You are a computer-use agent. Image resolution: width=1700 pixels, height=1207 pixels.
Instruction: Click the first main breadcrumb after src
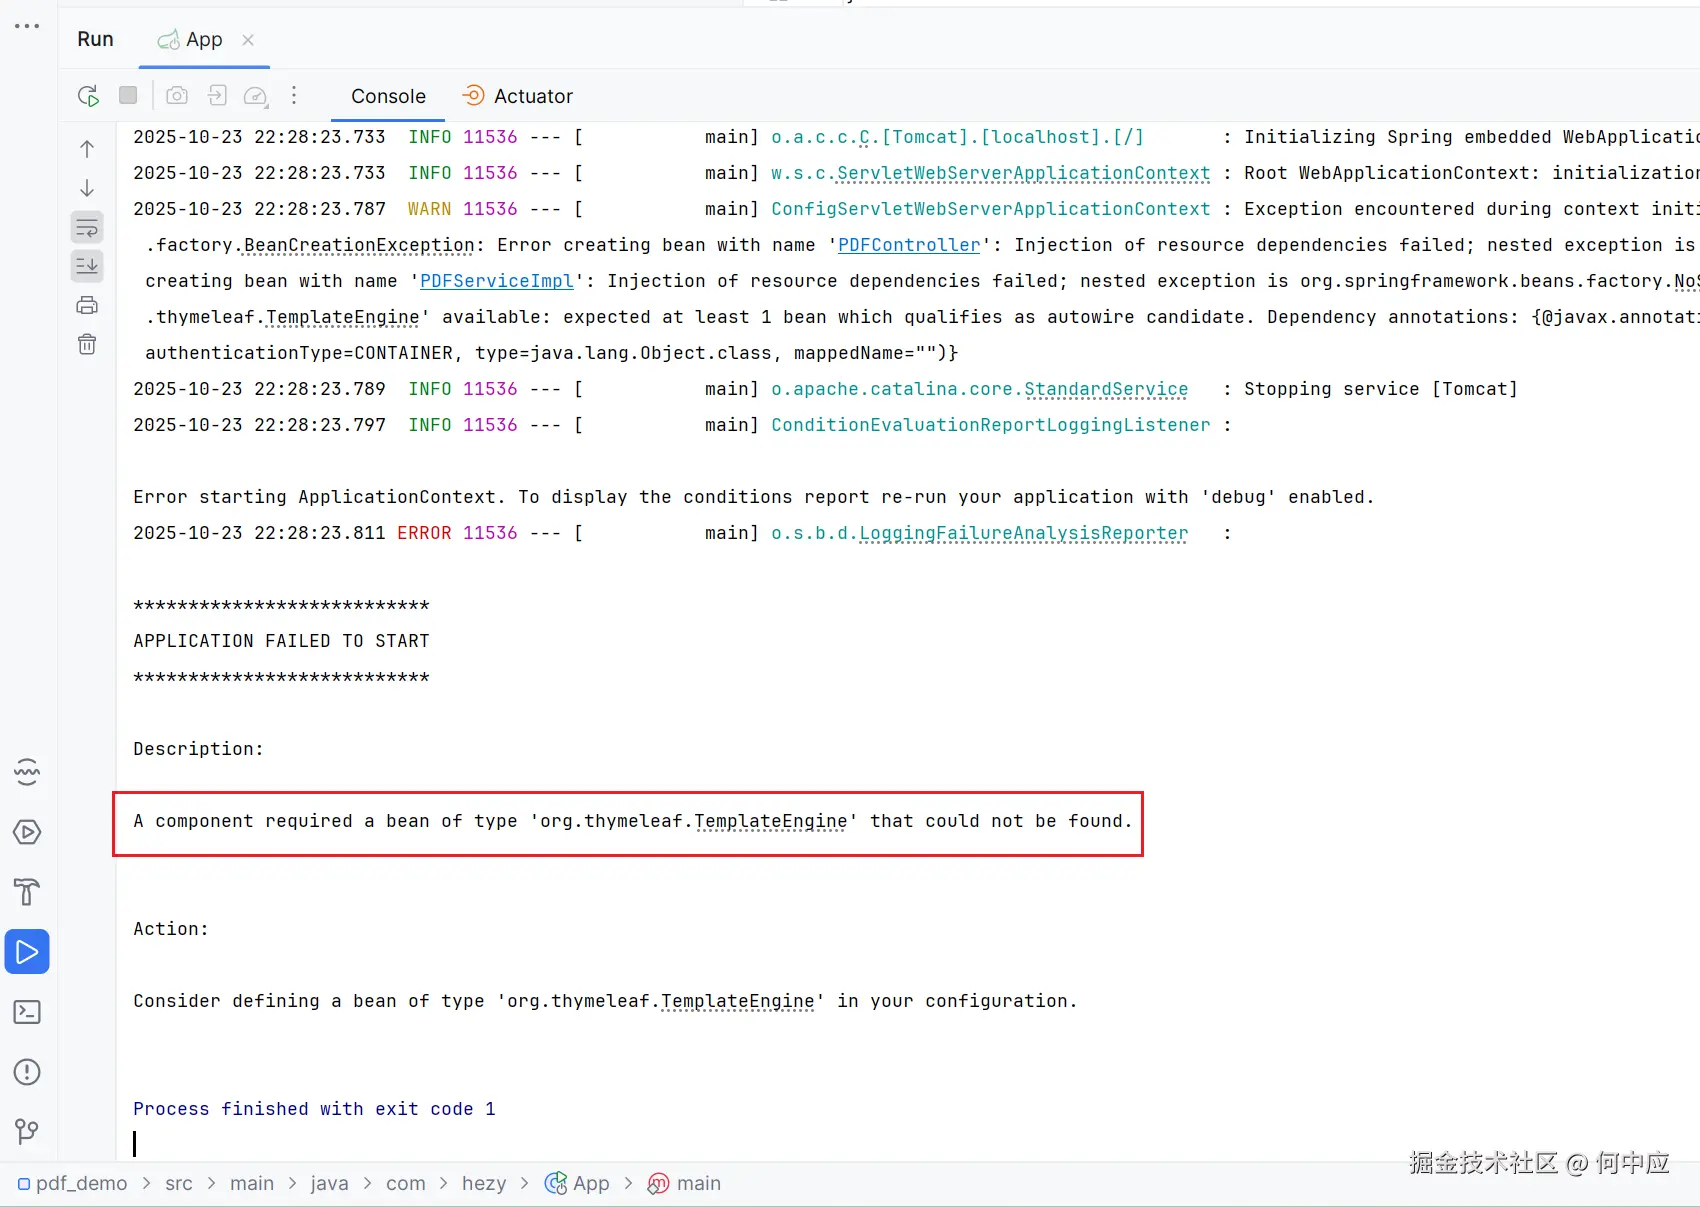pyautogui.click(x=252, y=1183)
